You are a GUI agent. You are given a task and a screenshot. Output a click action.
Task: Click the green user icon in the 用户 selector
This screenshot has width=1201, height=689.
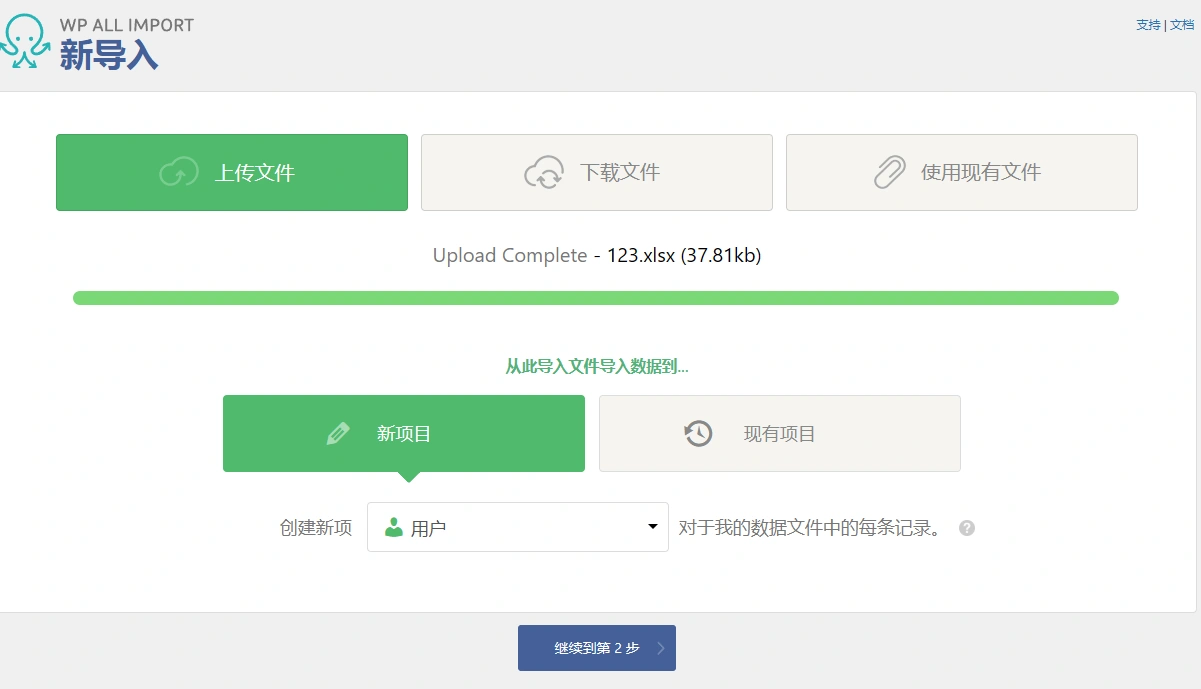pos(394,526)
